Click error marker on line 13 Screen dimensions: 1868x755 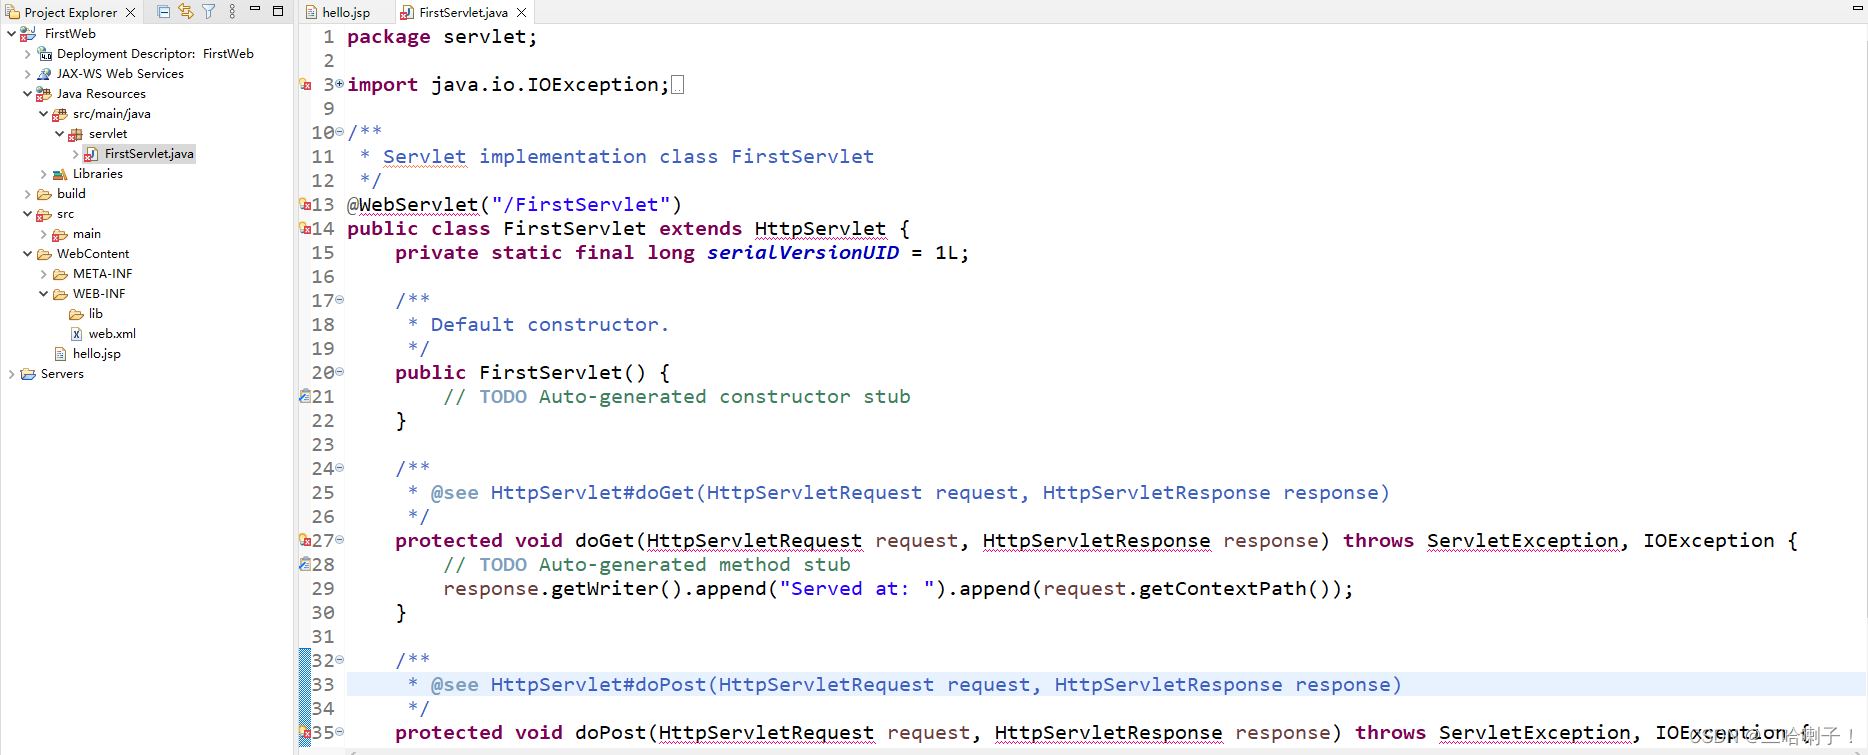[x=305, y=204]
